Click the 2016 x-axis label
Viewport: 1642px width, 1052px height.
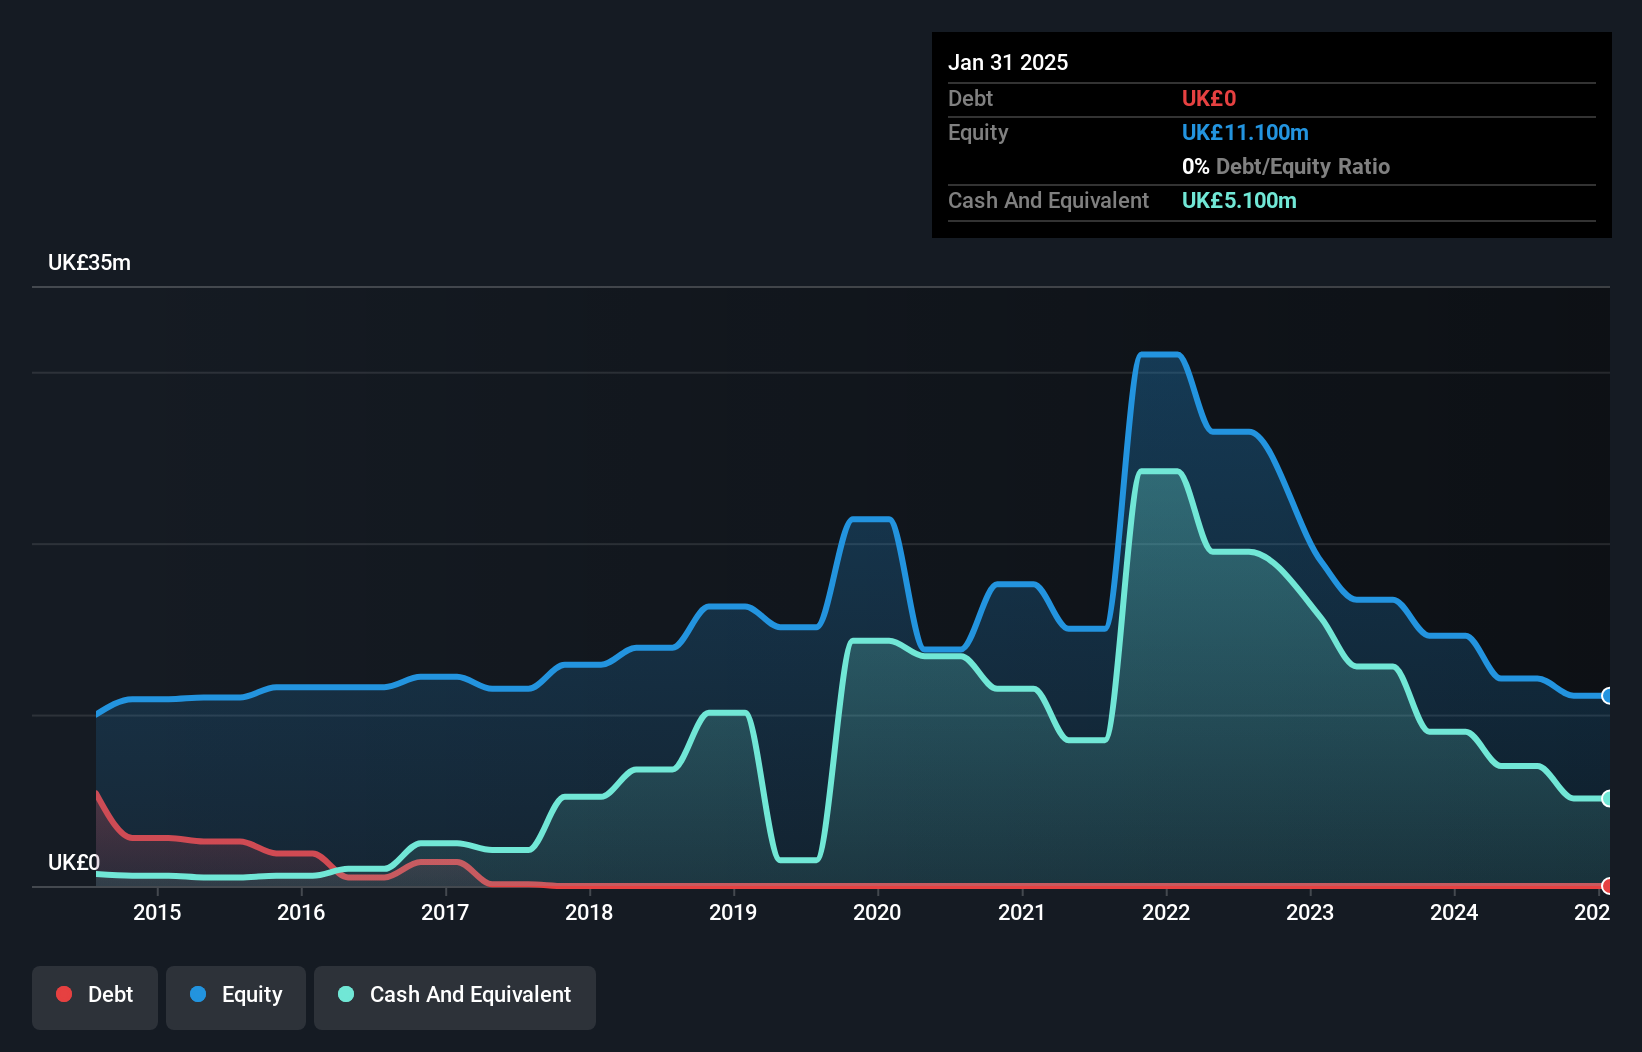click(301, 912)
